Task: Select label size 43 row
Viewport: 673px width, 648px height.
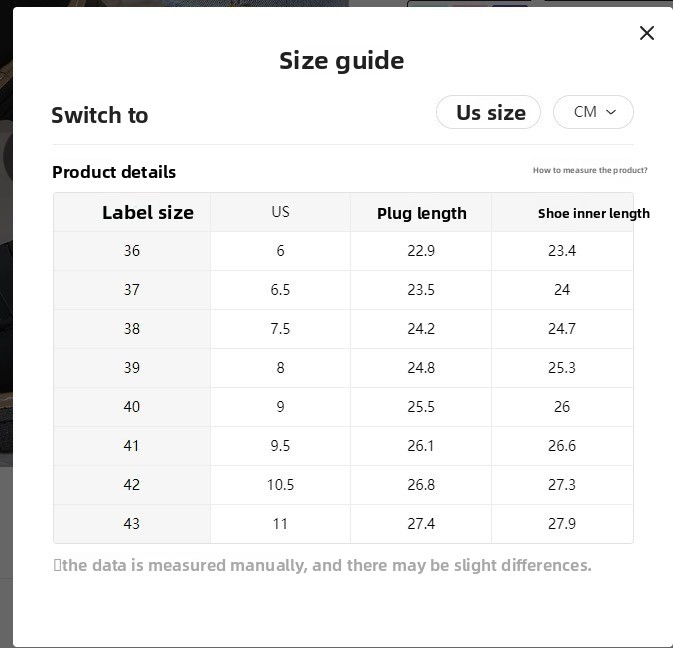Action: click(x=132, y=524)
